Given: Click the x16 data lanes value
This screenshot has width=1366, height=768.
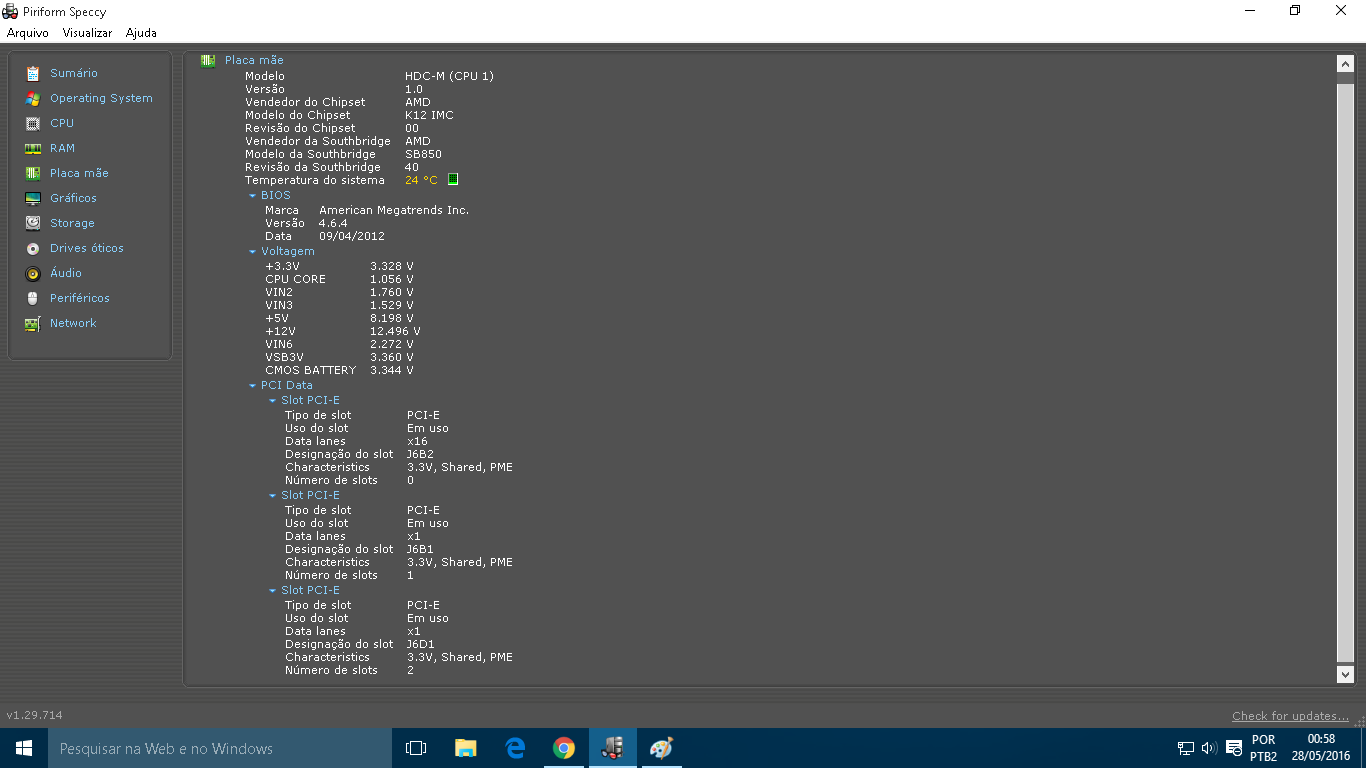Looking at the screenshot, I should coord(417,441).
